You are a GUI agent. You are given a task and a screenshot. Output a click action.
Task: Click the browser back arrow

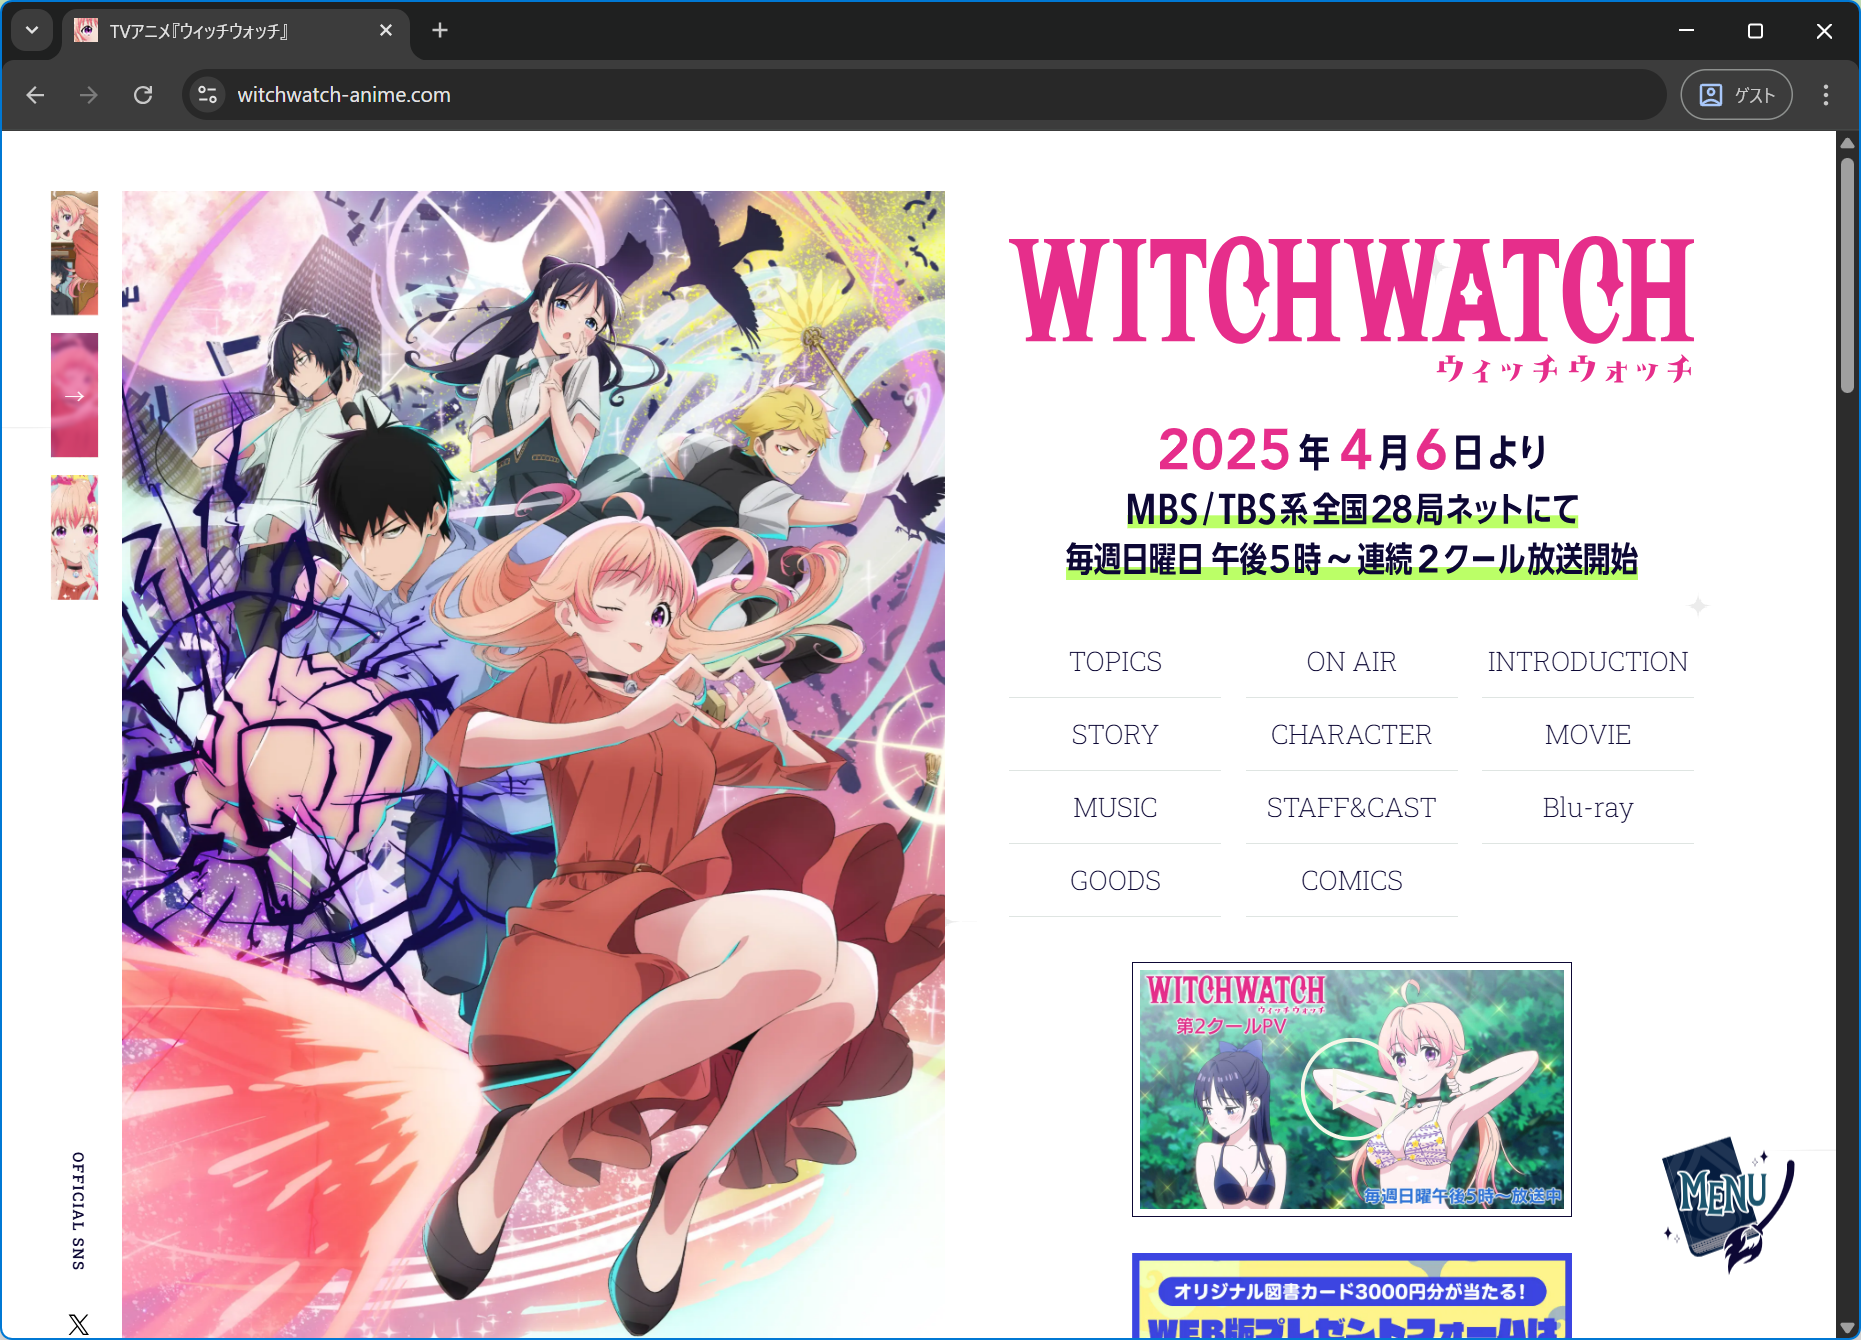coord(36,95)
